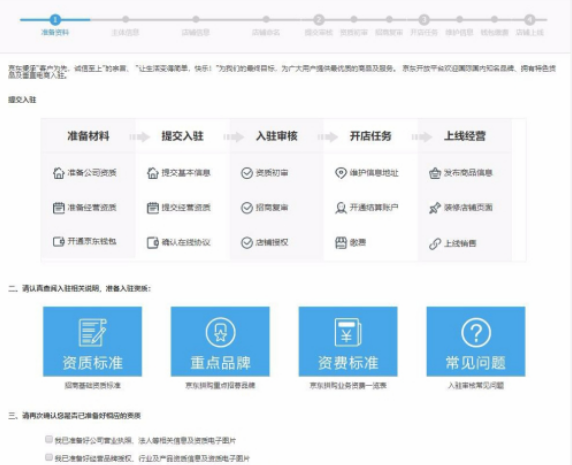Image resolution: width=572 pixels, height=465 pixels.
Task: Select step 4 店铺上线 in progress bar
Action: pos(530,19)
